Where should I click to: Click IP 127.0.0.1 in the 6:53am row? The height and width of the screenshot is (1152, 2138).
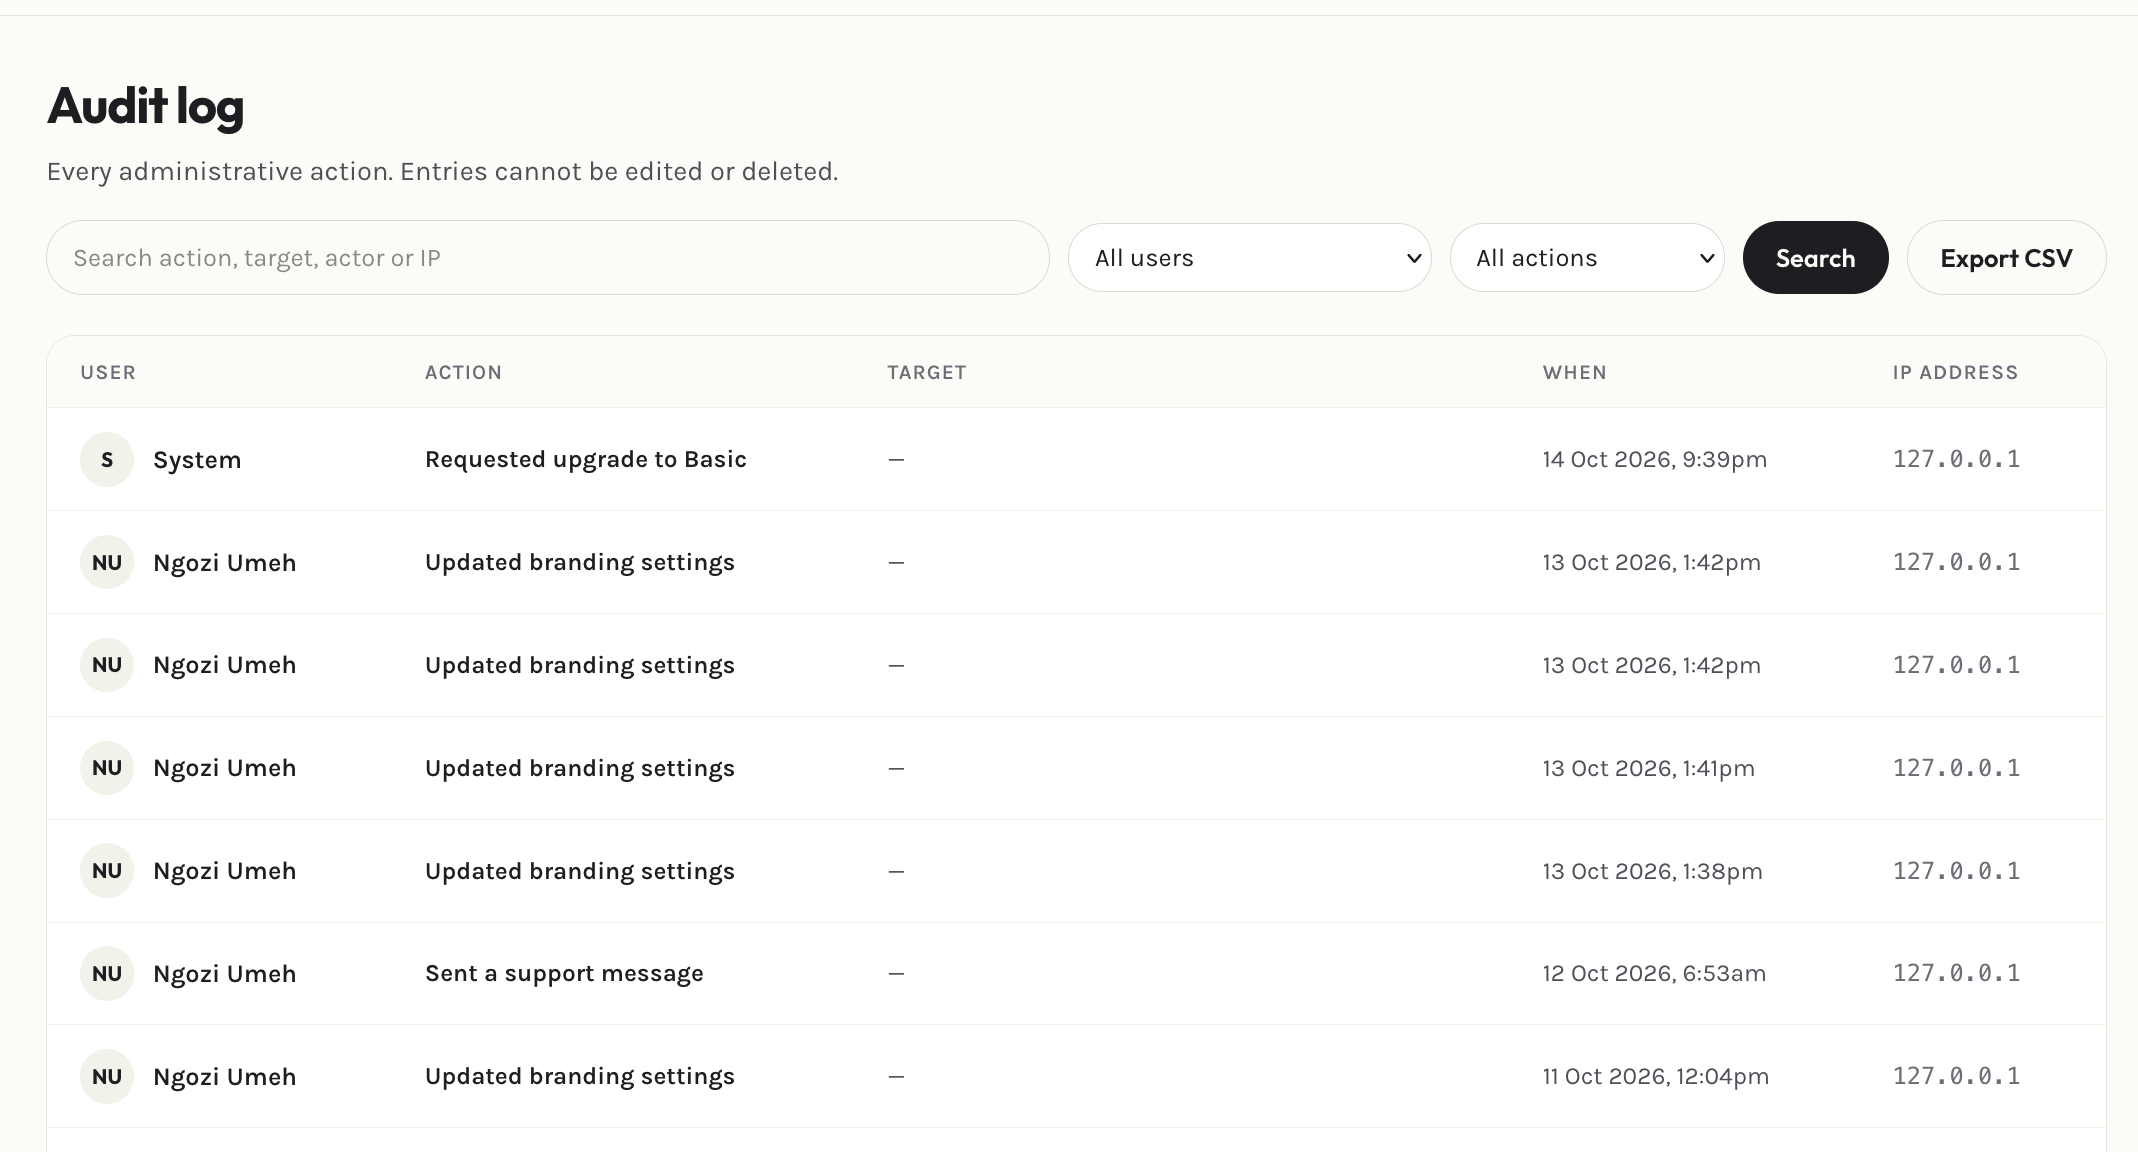pos(1956,973)
